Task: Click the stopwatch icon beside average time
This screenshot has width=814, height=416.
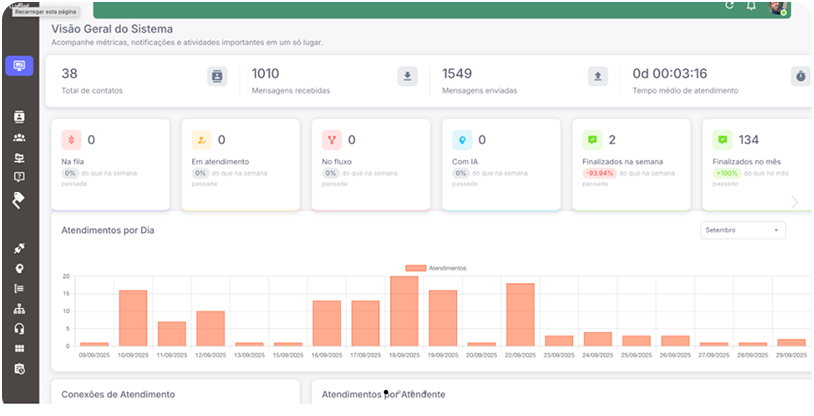Action: click(800, 77)
